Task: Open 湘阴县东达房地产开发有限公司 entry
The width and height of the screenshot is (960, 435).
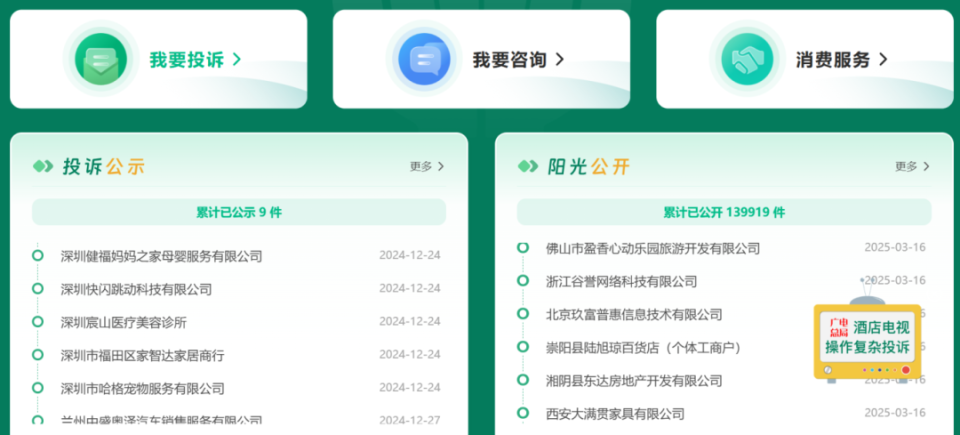Action: coord(634,380)
